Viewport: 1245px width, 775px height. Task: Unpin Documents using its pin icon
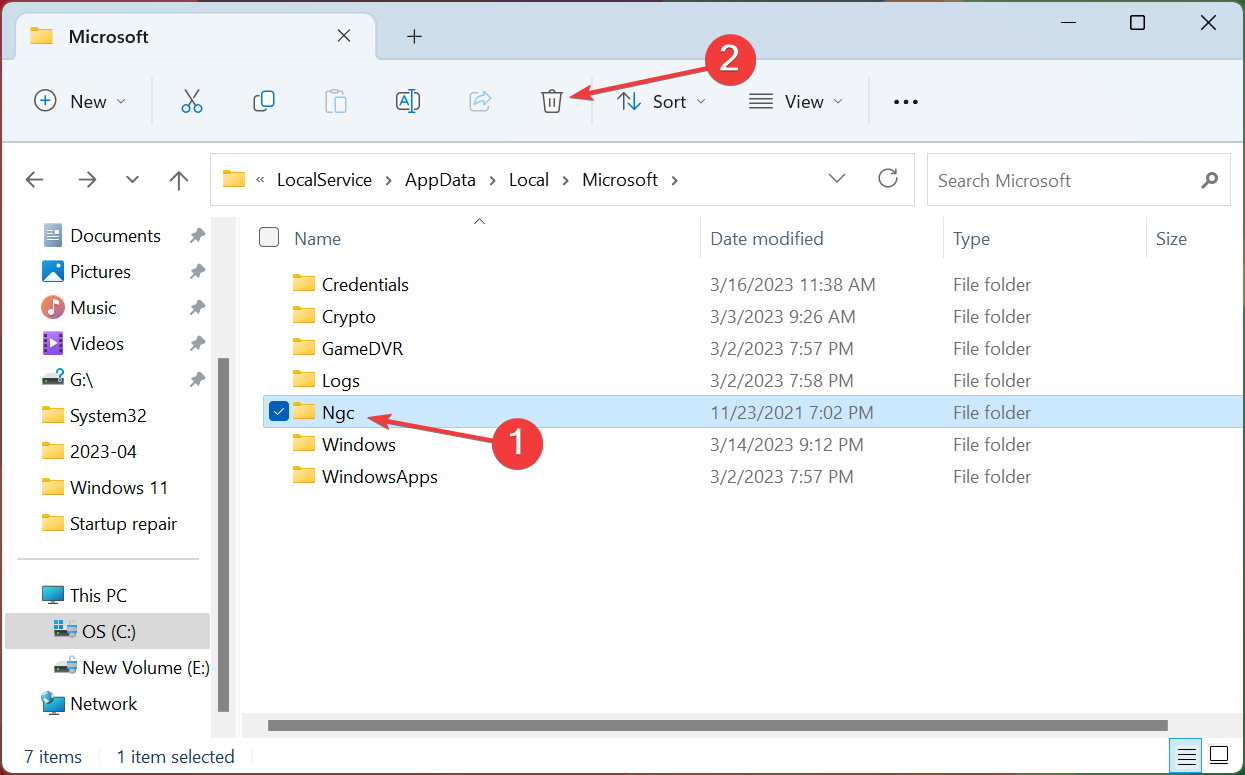[197, 236]
